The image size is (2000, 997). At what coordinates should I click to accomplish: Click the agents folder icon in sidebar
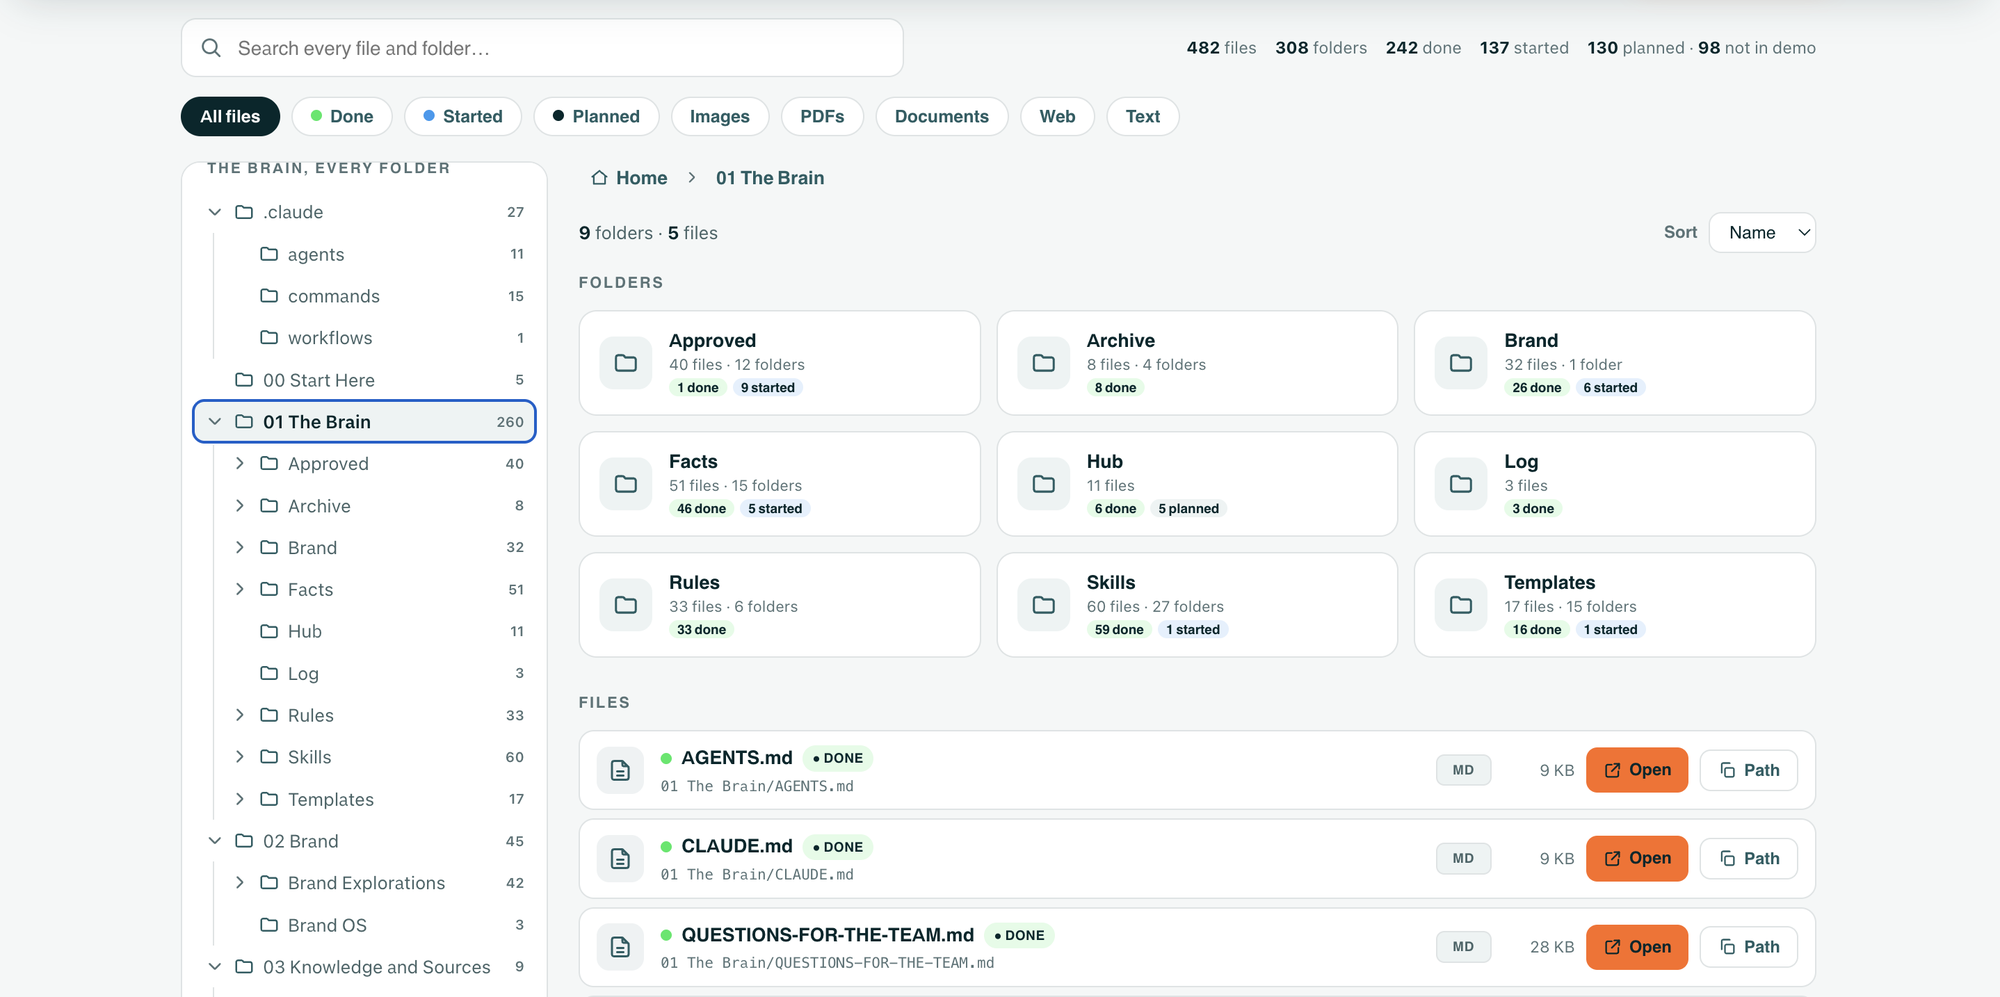[269, 254]
